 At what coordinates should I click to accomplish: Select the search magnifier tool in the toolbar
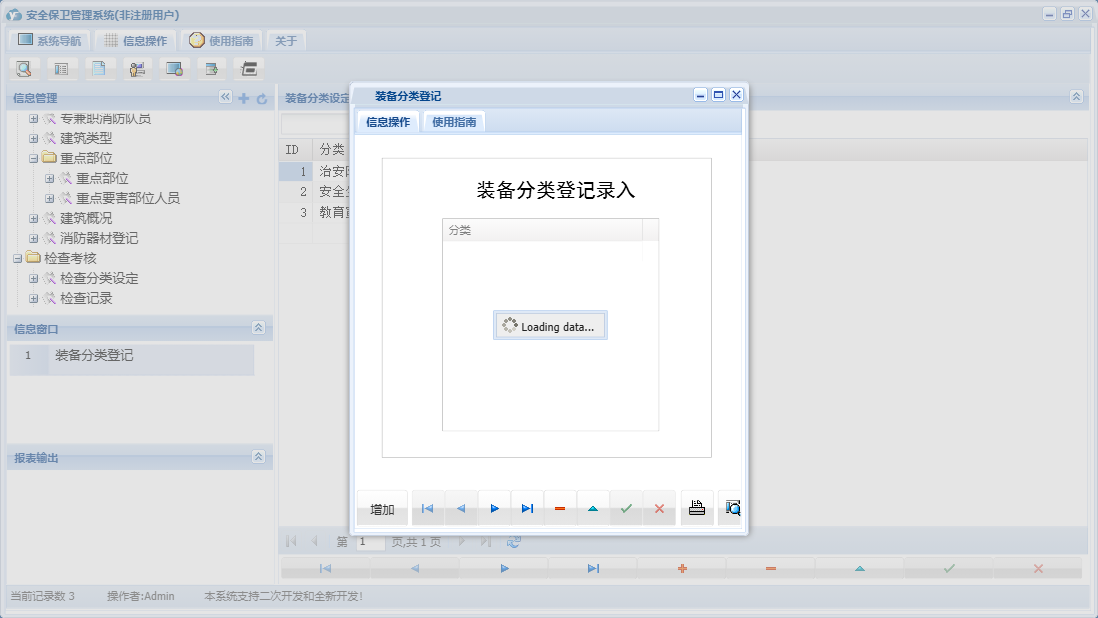[23, 68]
